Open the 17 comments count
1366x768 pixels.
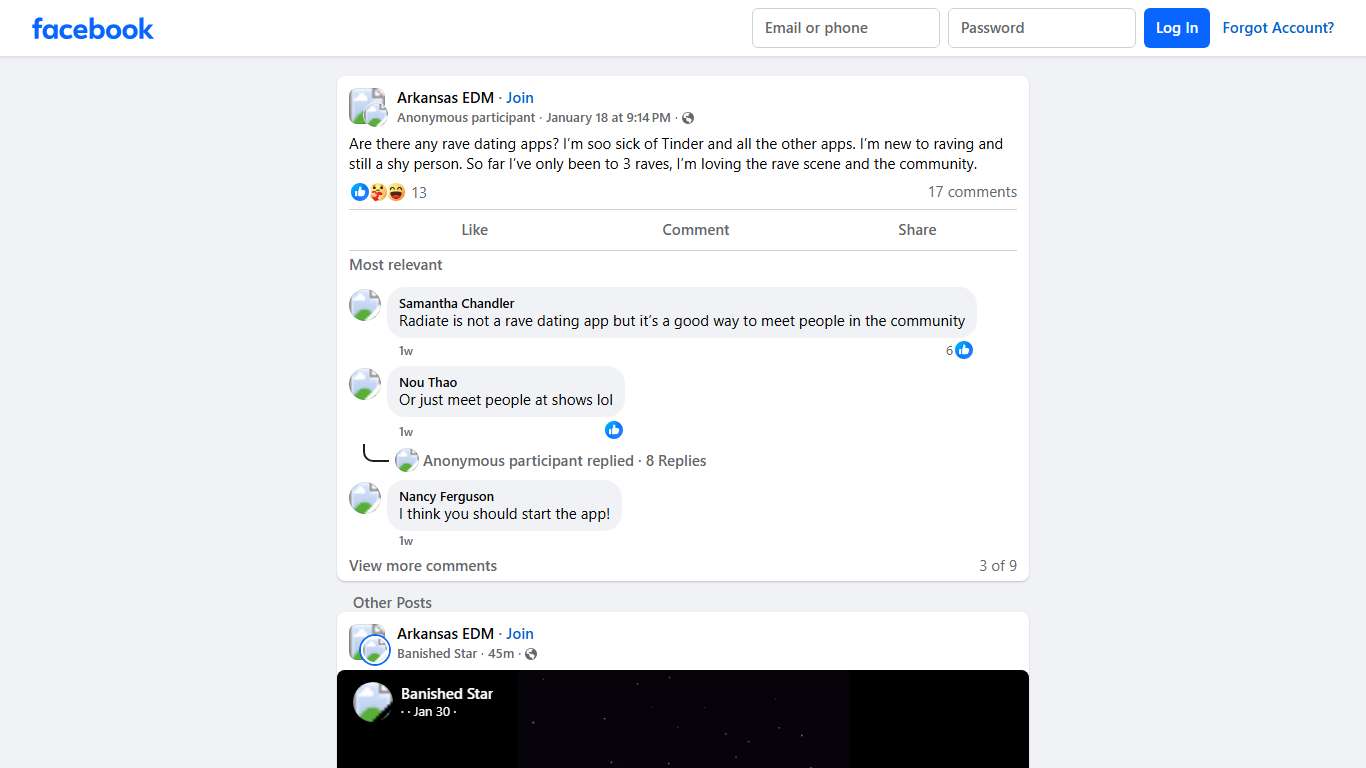(x=972, y=192)
